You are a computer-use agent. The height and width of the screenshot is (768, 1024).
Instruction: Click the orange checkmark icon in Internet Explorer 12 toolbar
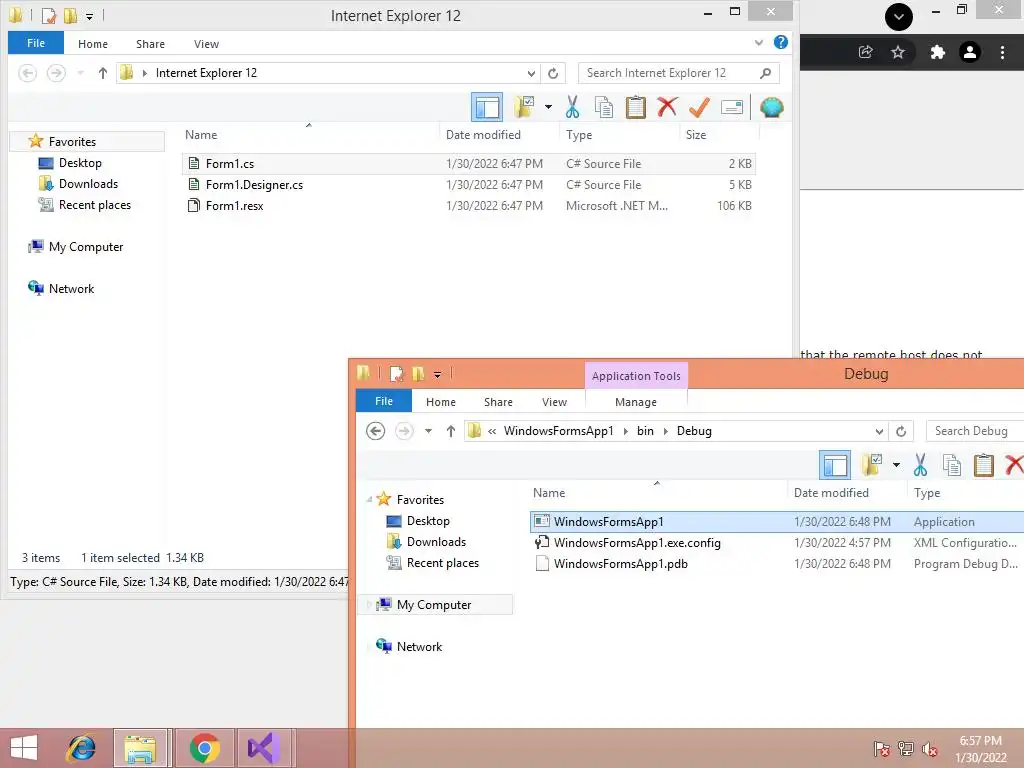point(699,107)
